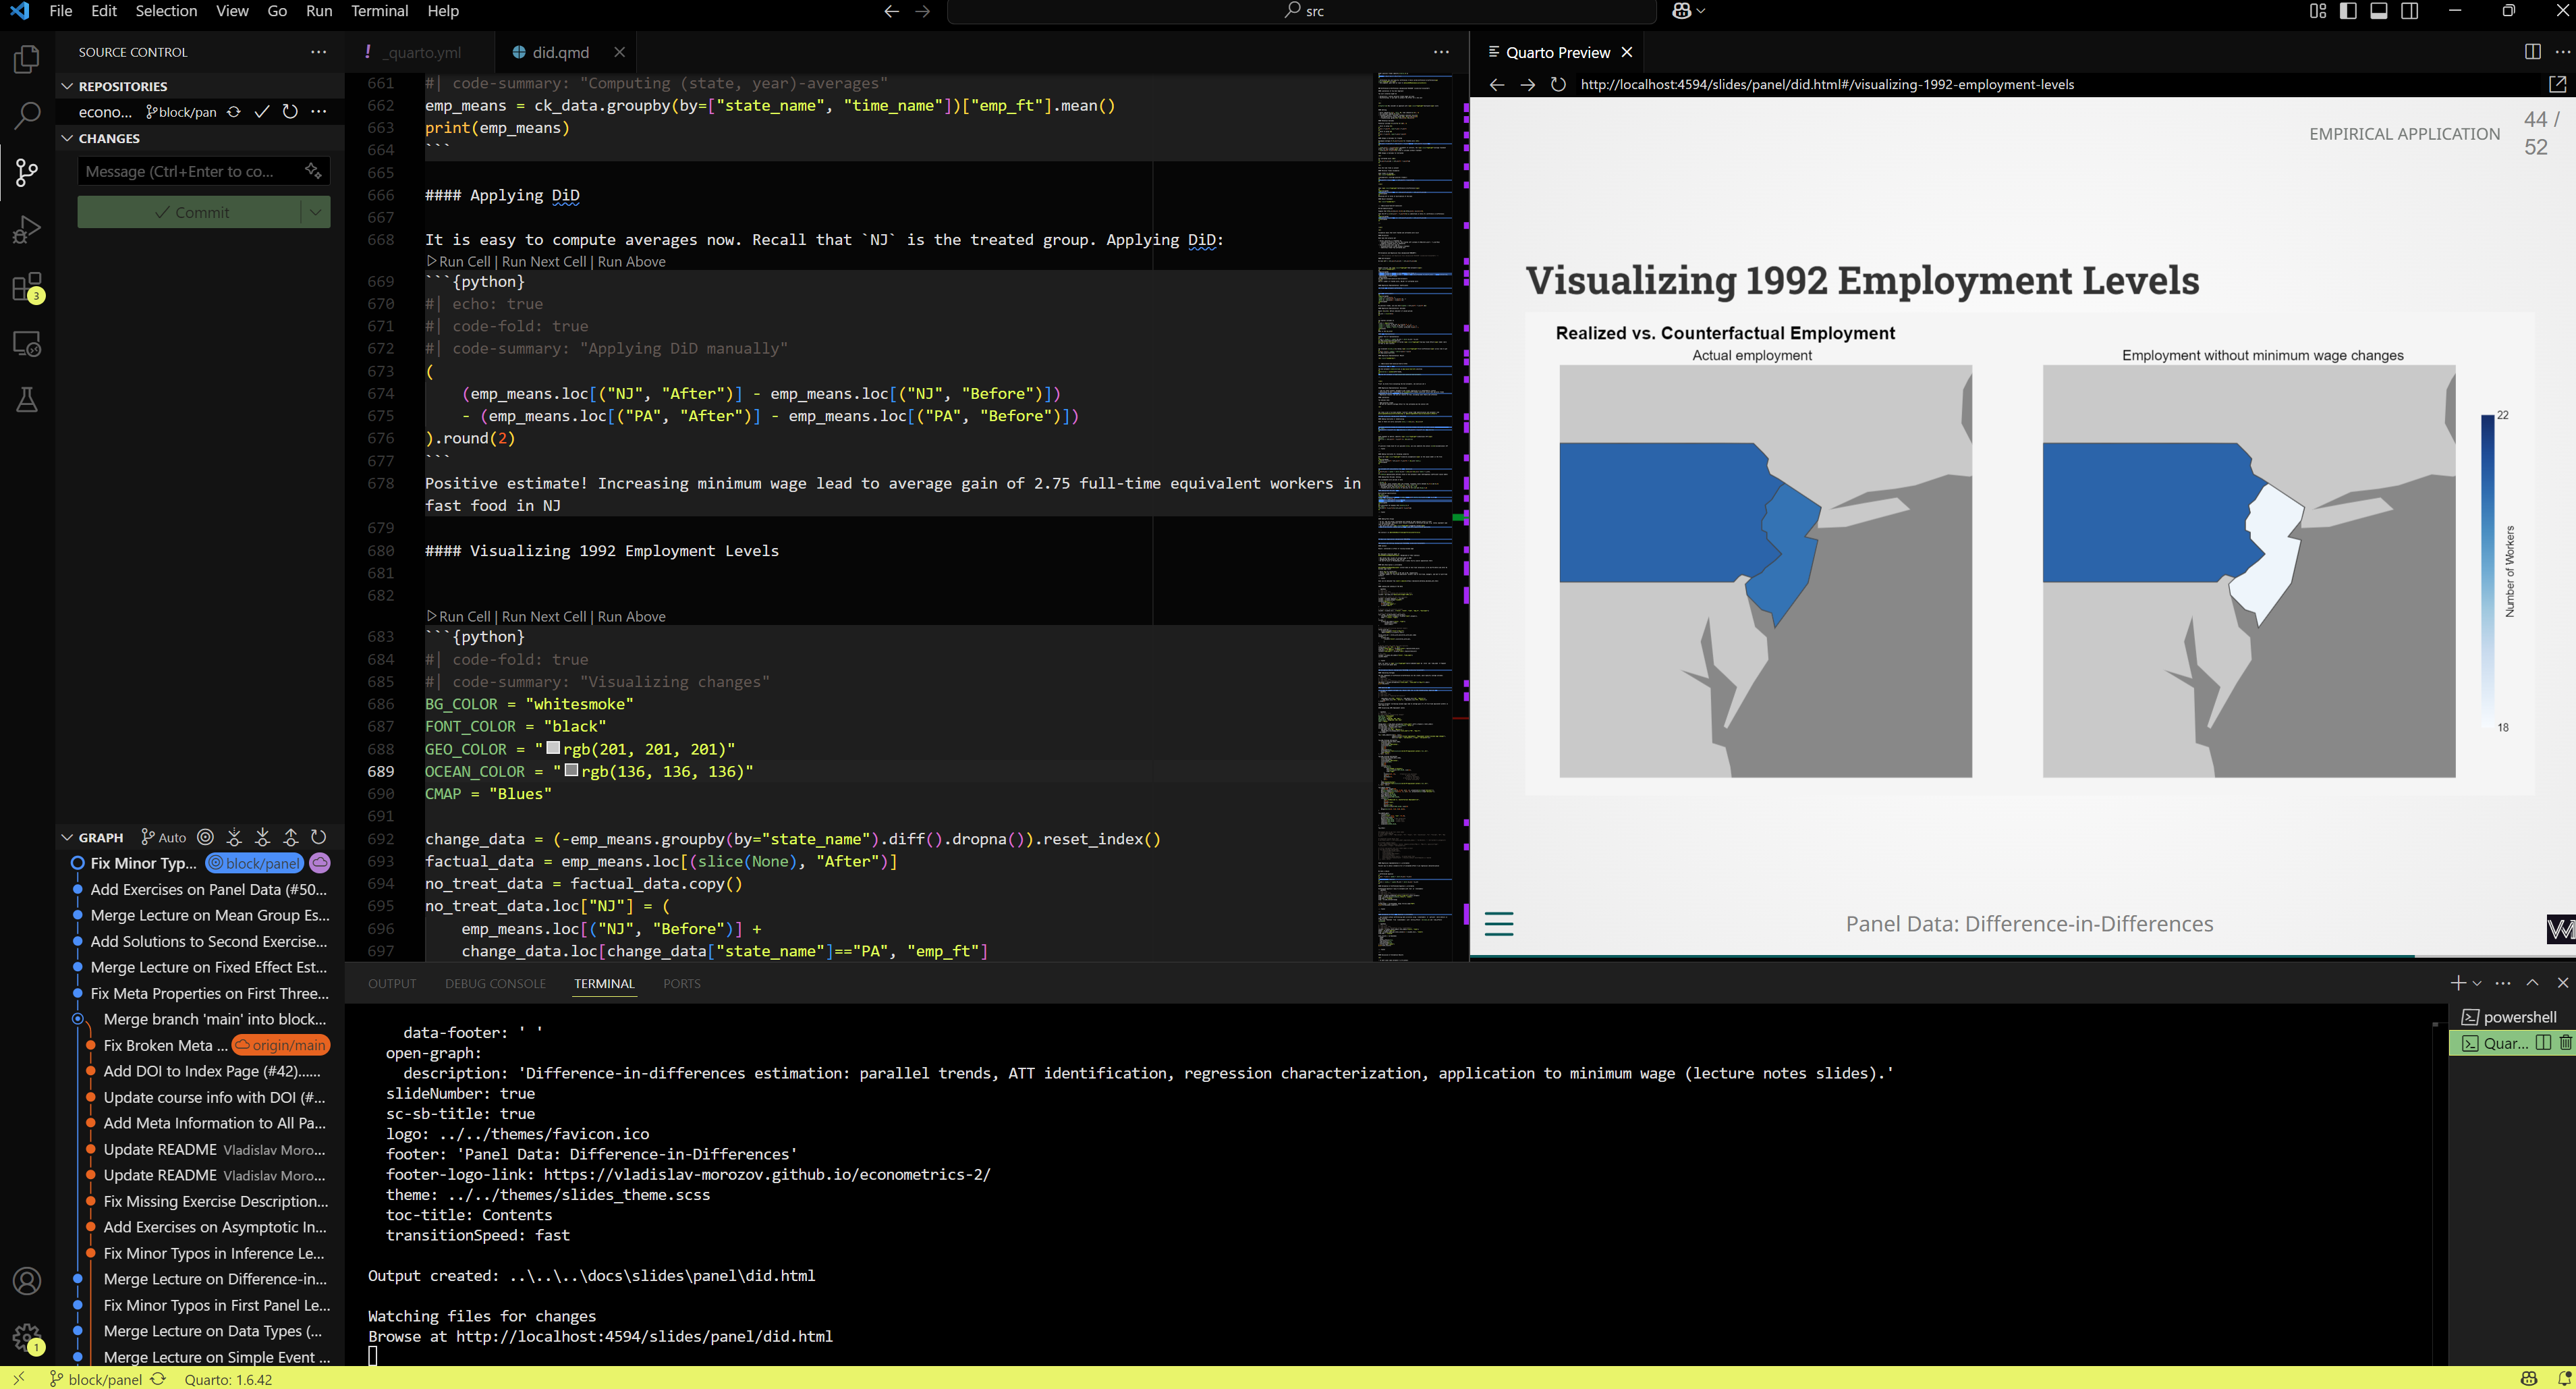The image size is (2576, 1389).
Task: Open the Selection menu
Action: pos(166,11)
